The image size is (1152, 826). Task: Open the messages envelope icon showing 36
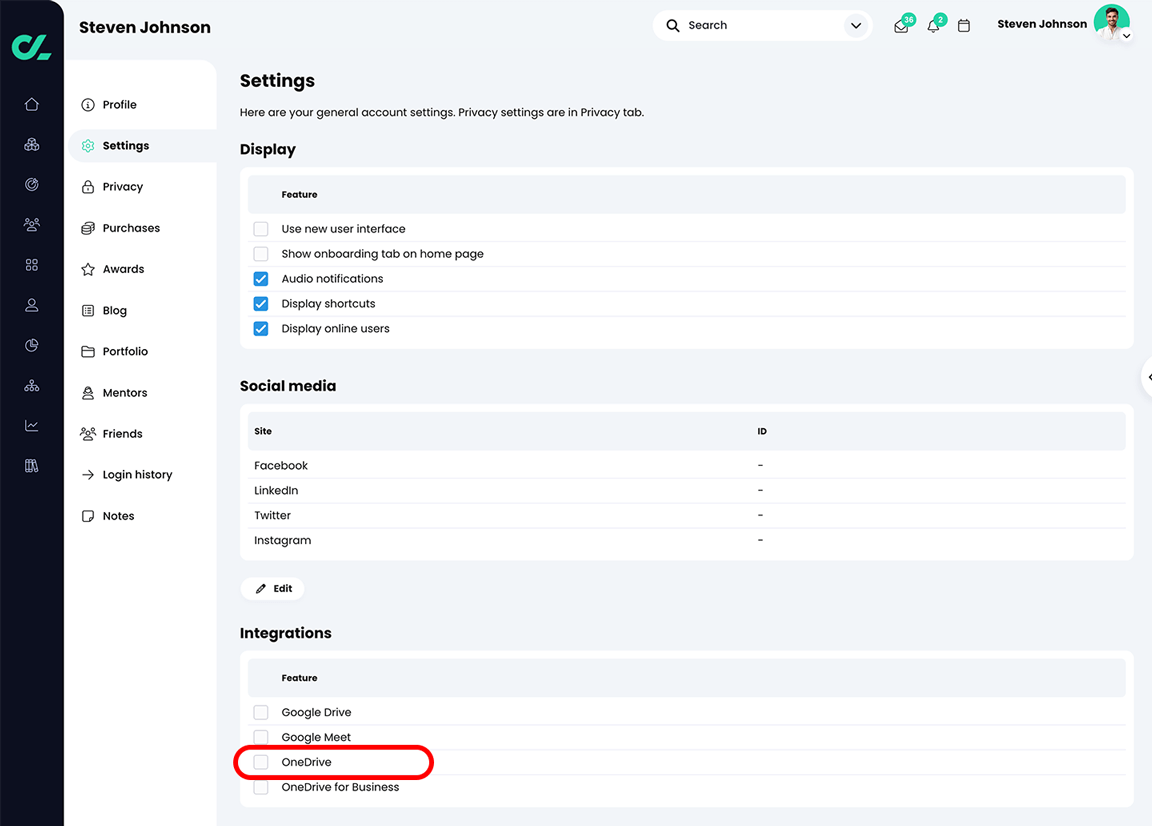[901, 25]
